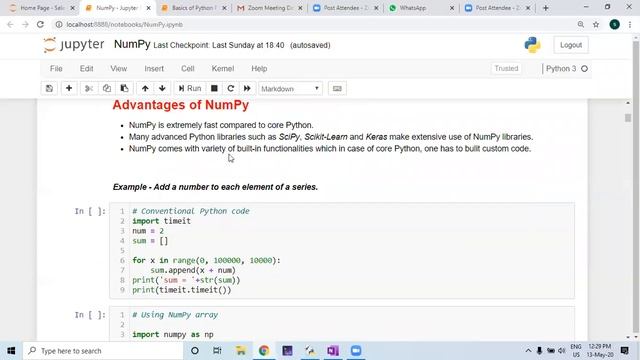Click the Python 3 kernel indicator circle

pos(584,69)
